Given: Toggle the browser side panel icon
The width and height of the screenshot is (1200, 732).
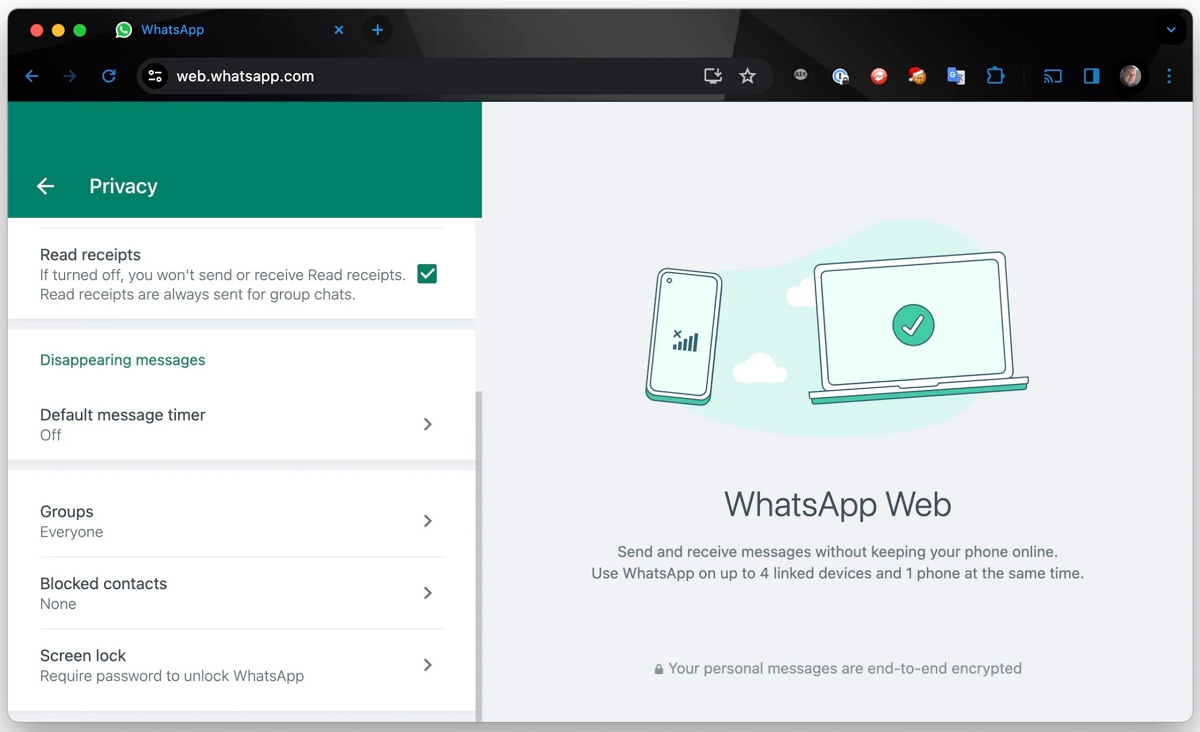Looking at the screenshot, I should point(1091,76).
